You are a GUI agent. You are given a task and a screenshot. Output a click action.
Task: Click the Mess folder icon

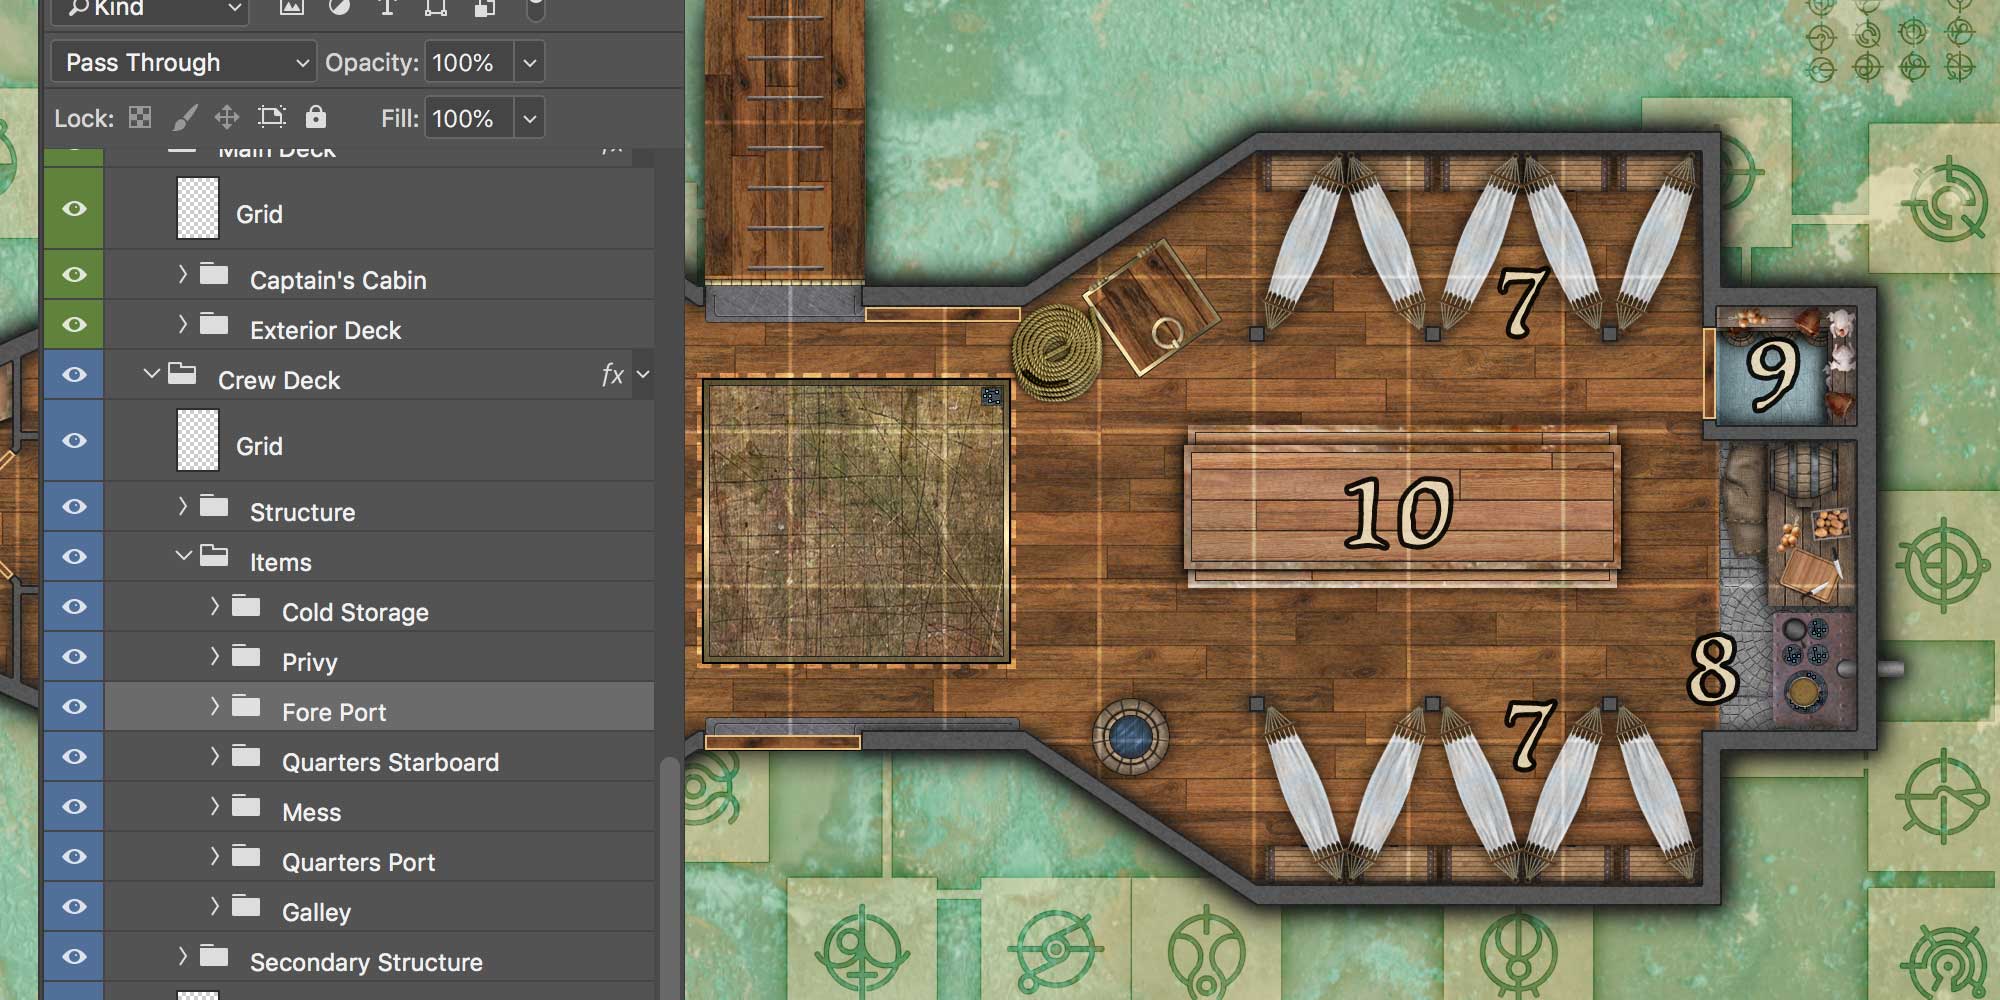tap(246, 806)
